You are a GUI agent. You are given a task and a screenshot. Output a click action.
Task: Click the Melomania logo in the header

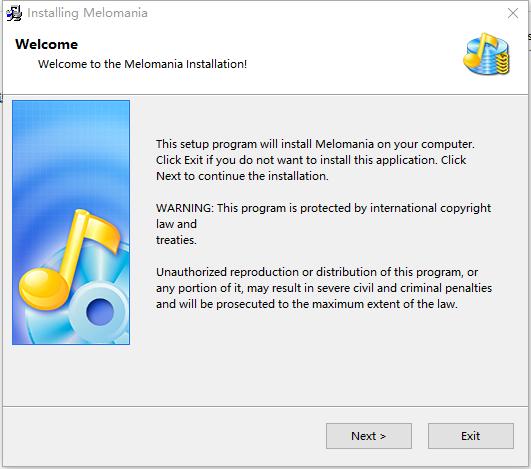486,54
